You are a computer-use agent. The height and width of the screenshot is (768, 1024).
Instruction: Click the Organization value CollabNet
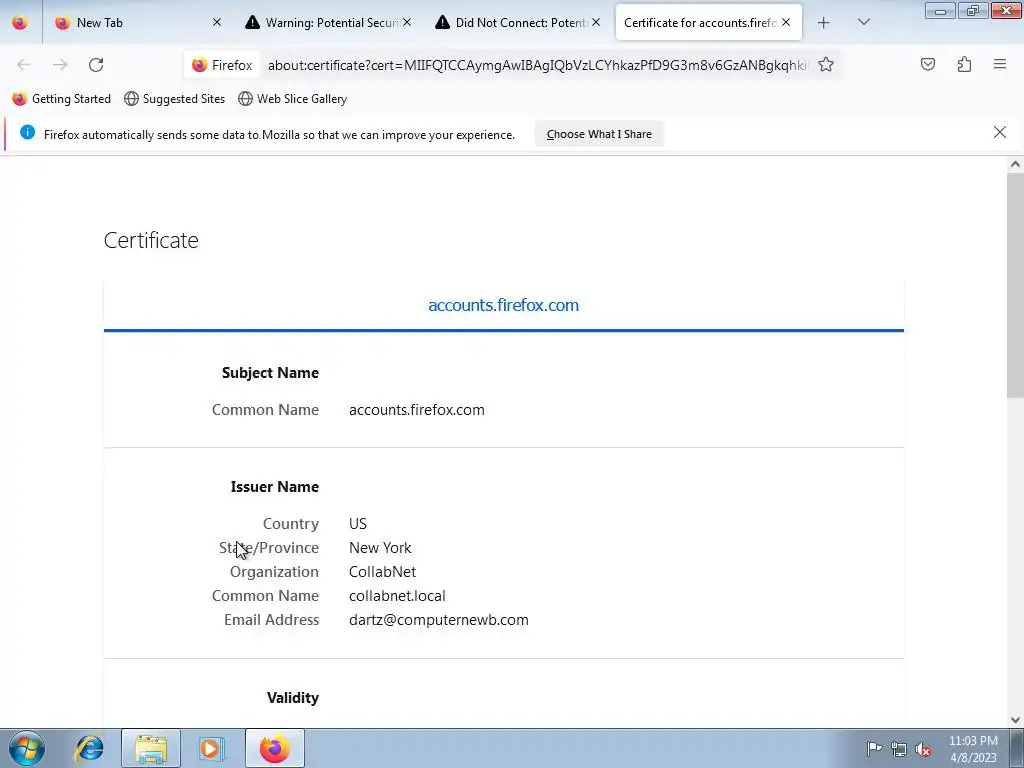(x=382, y=571)
